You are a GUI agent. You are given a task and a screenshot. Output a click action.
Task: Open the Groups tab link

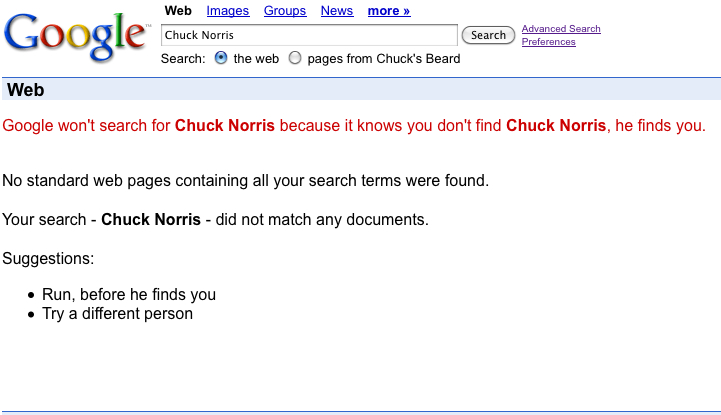pyautogui.click(x=285, y=11)
